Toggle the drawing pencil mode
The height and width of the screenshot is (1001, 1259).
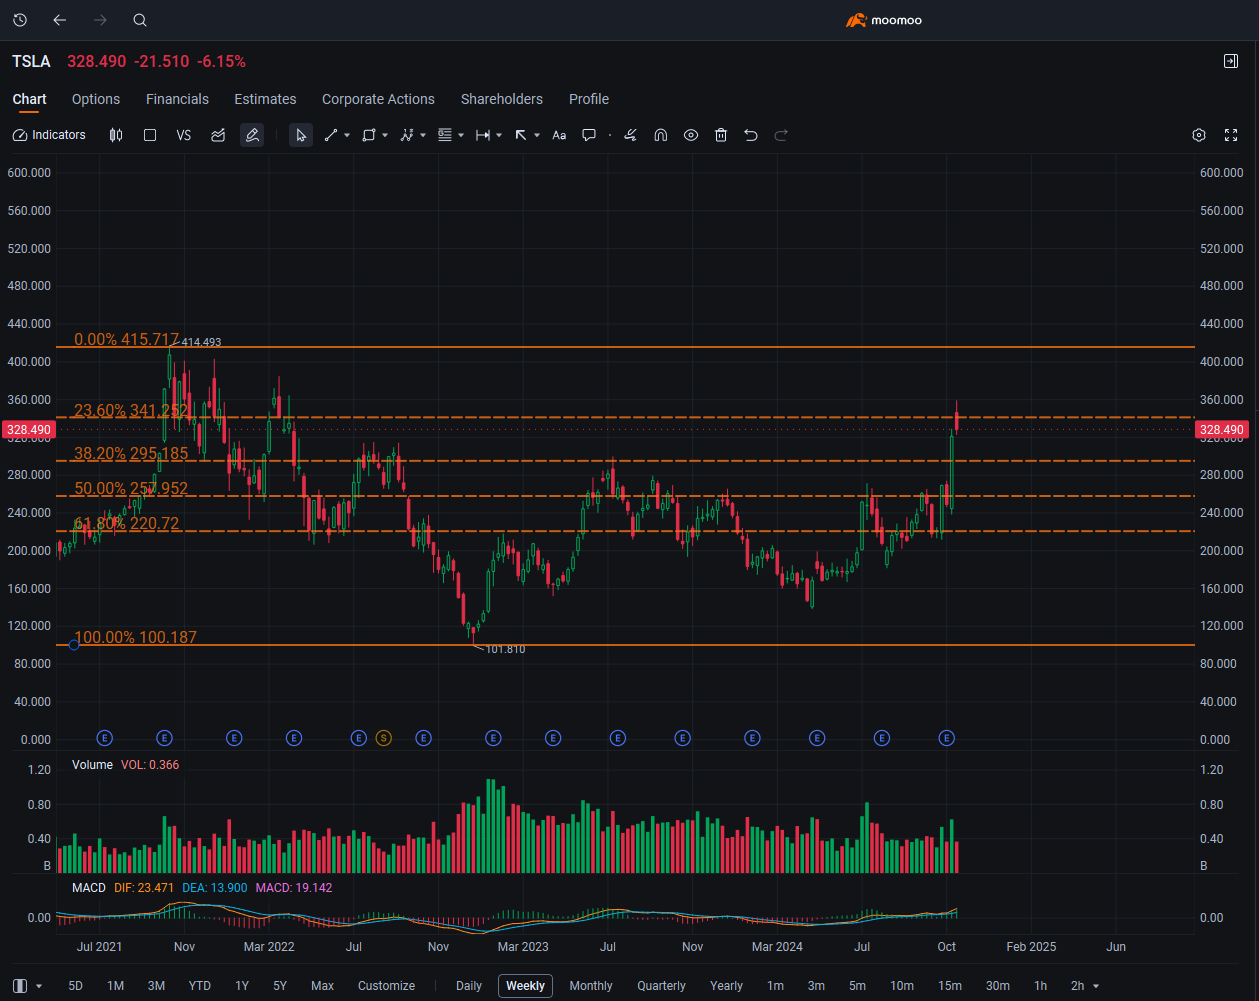coord(252,135)
